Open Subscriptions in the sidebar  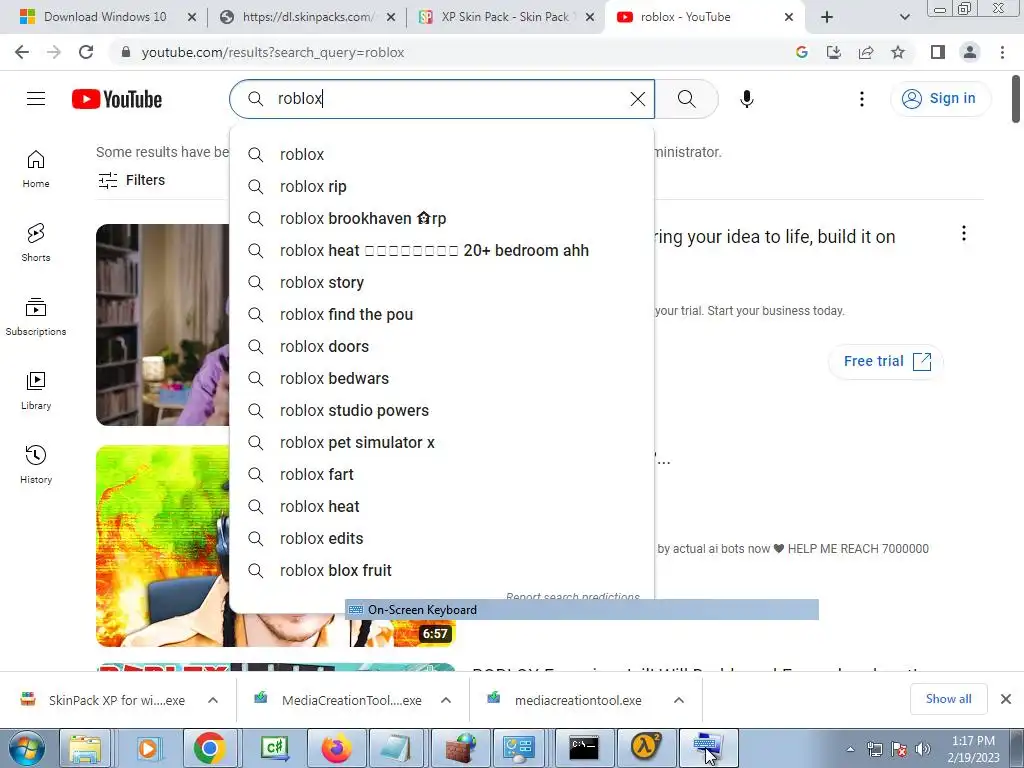click(x=36, y=317)
